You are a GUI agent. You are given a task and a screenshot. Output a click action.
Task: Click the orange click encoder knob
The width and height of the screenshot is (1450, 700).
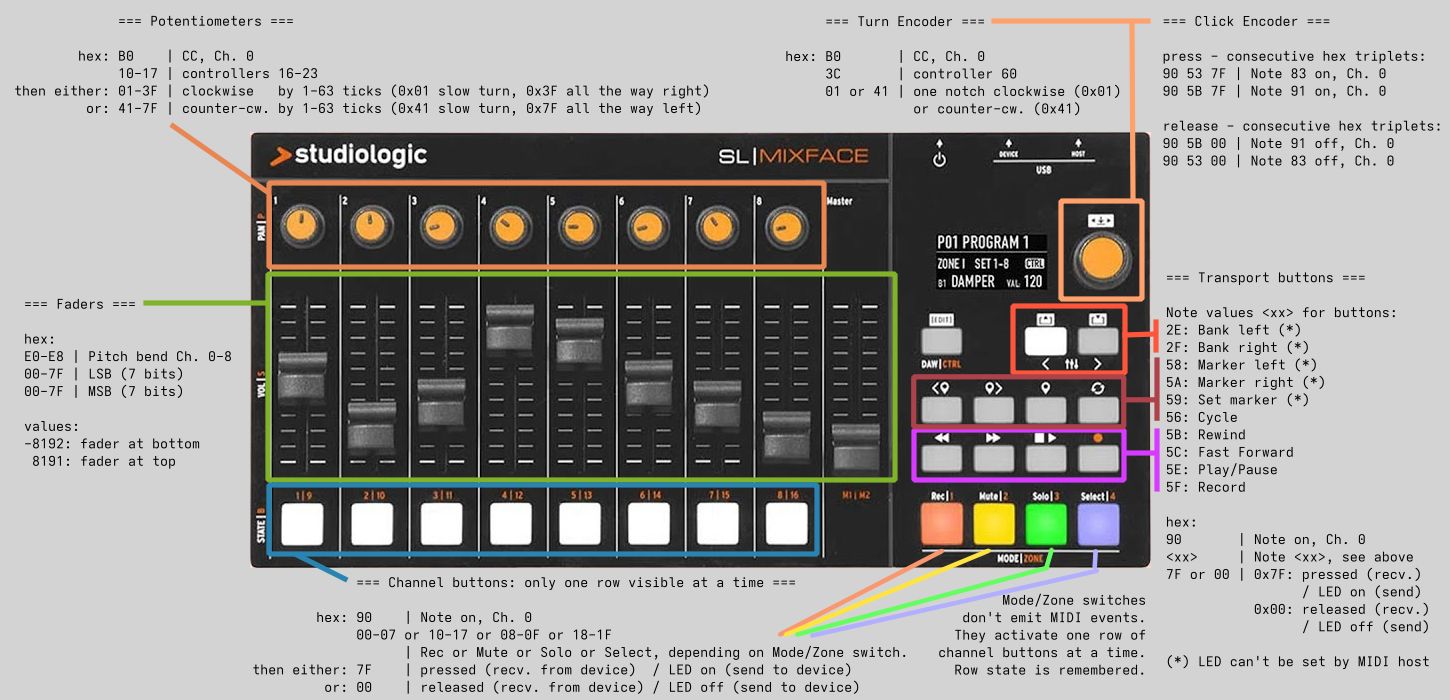[x=1100, y=260]
